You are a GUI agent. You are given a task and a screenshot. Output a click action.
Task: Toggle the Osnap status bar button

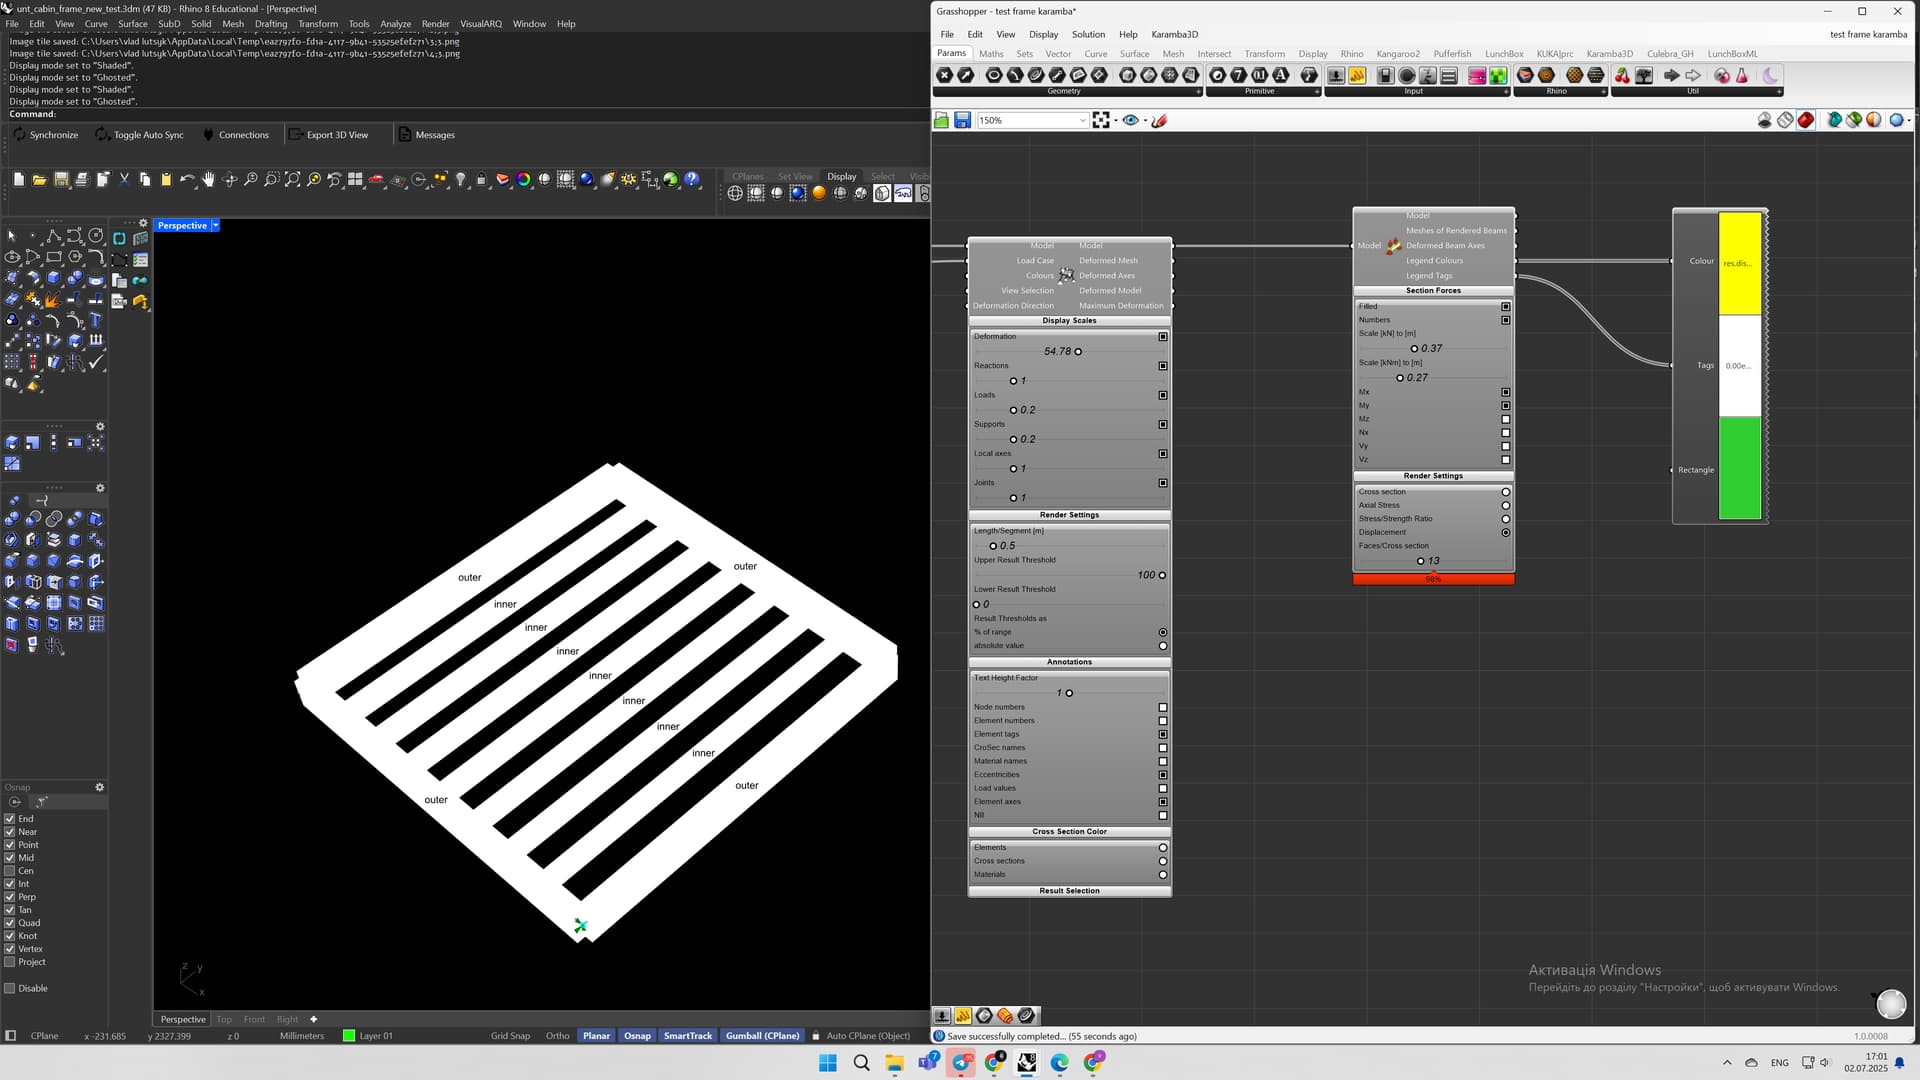(x=637, y=1036)
